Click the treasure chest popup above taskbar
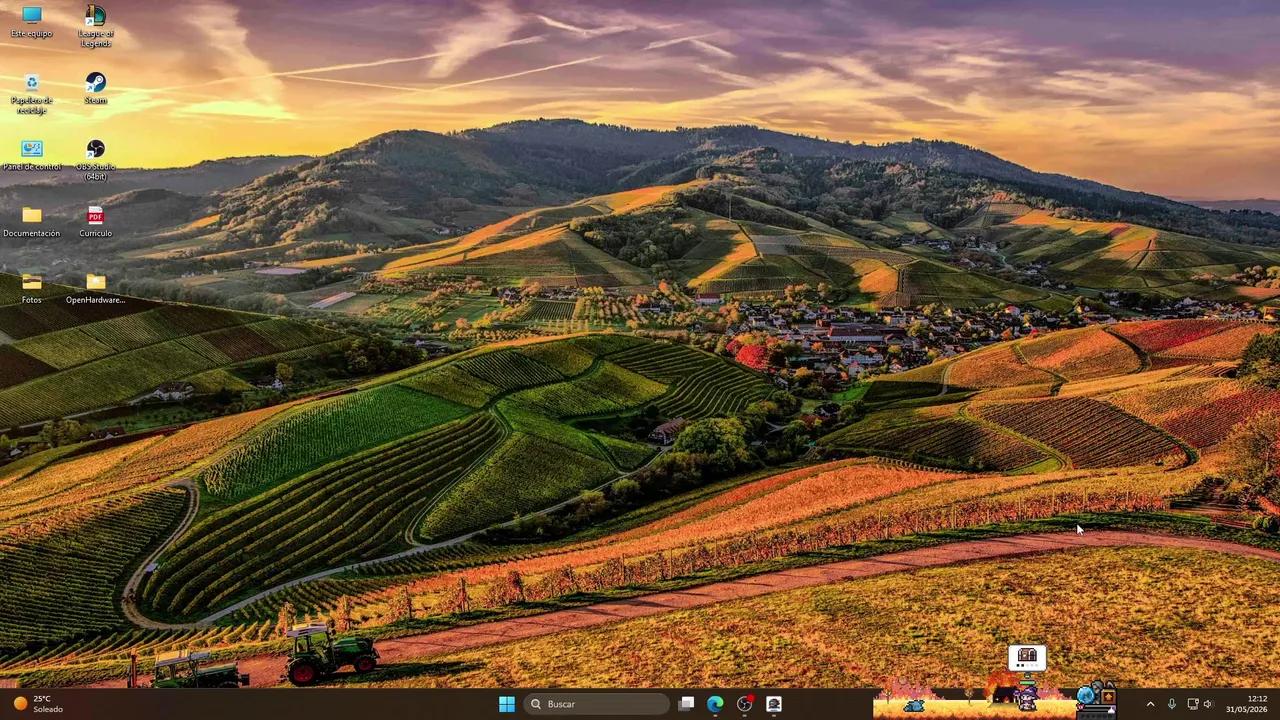1280x720 pixels. [1027, 657]
